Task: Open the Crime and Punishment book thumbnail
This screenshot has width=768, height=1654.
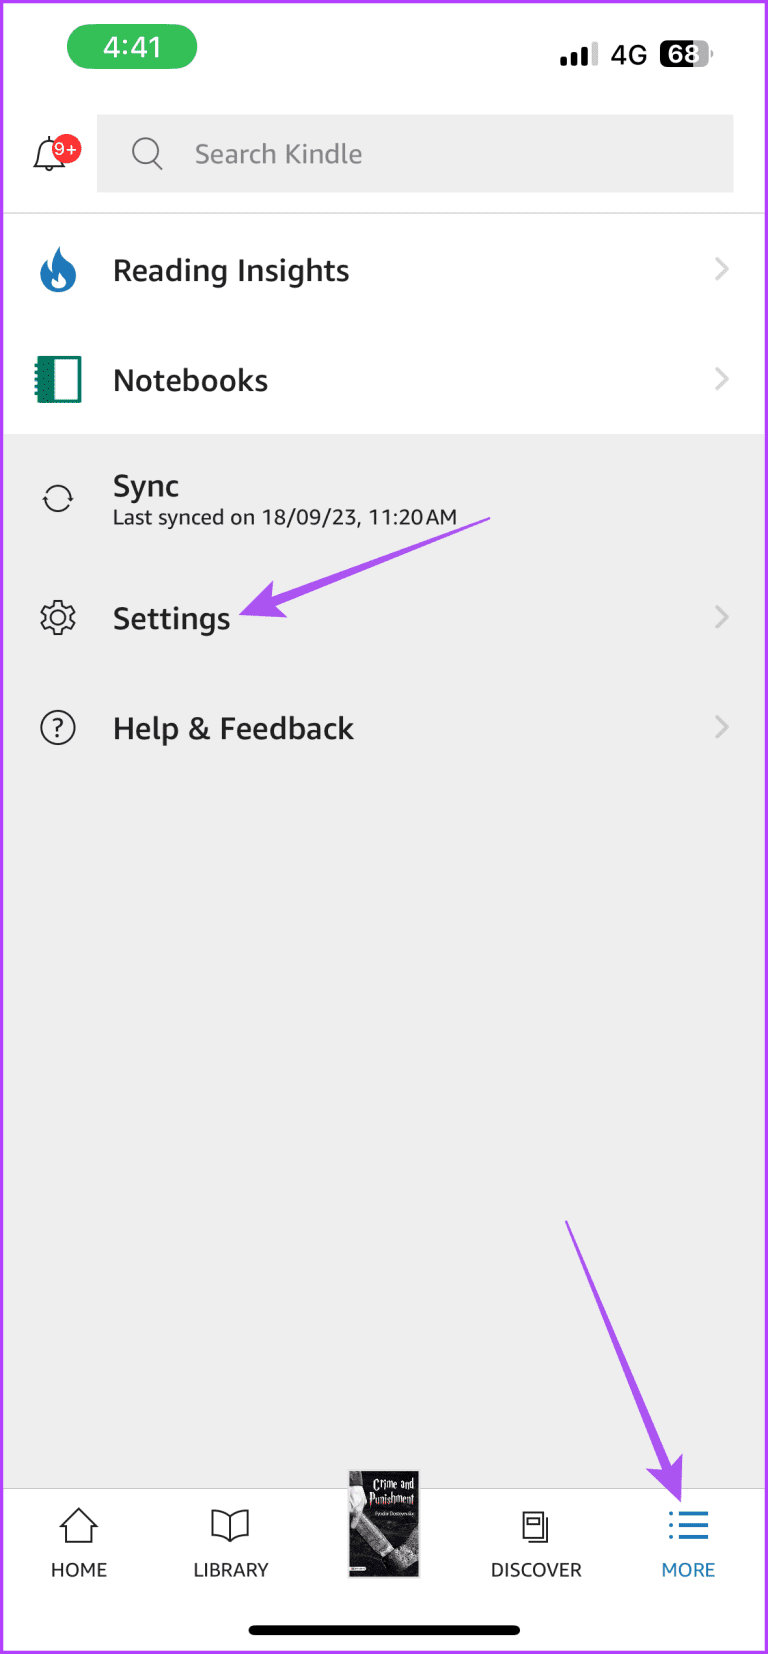Action: [x=384, y=1524]
